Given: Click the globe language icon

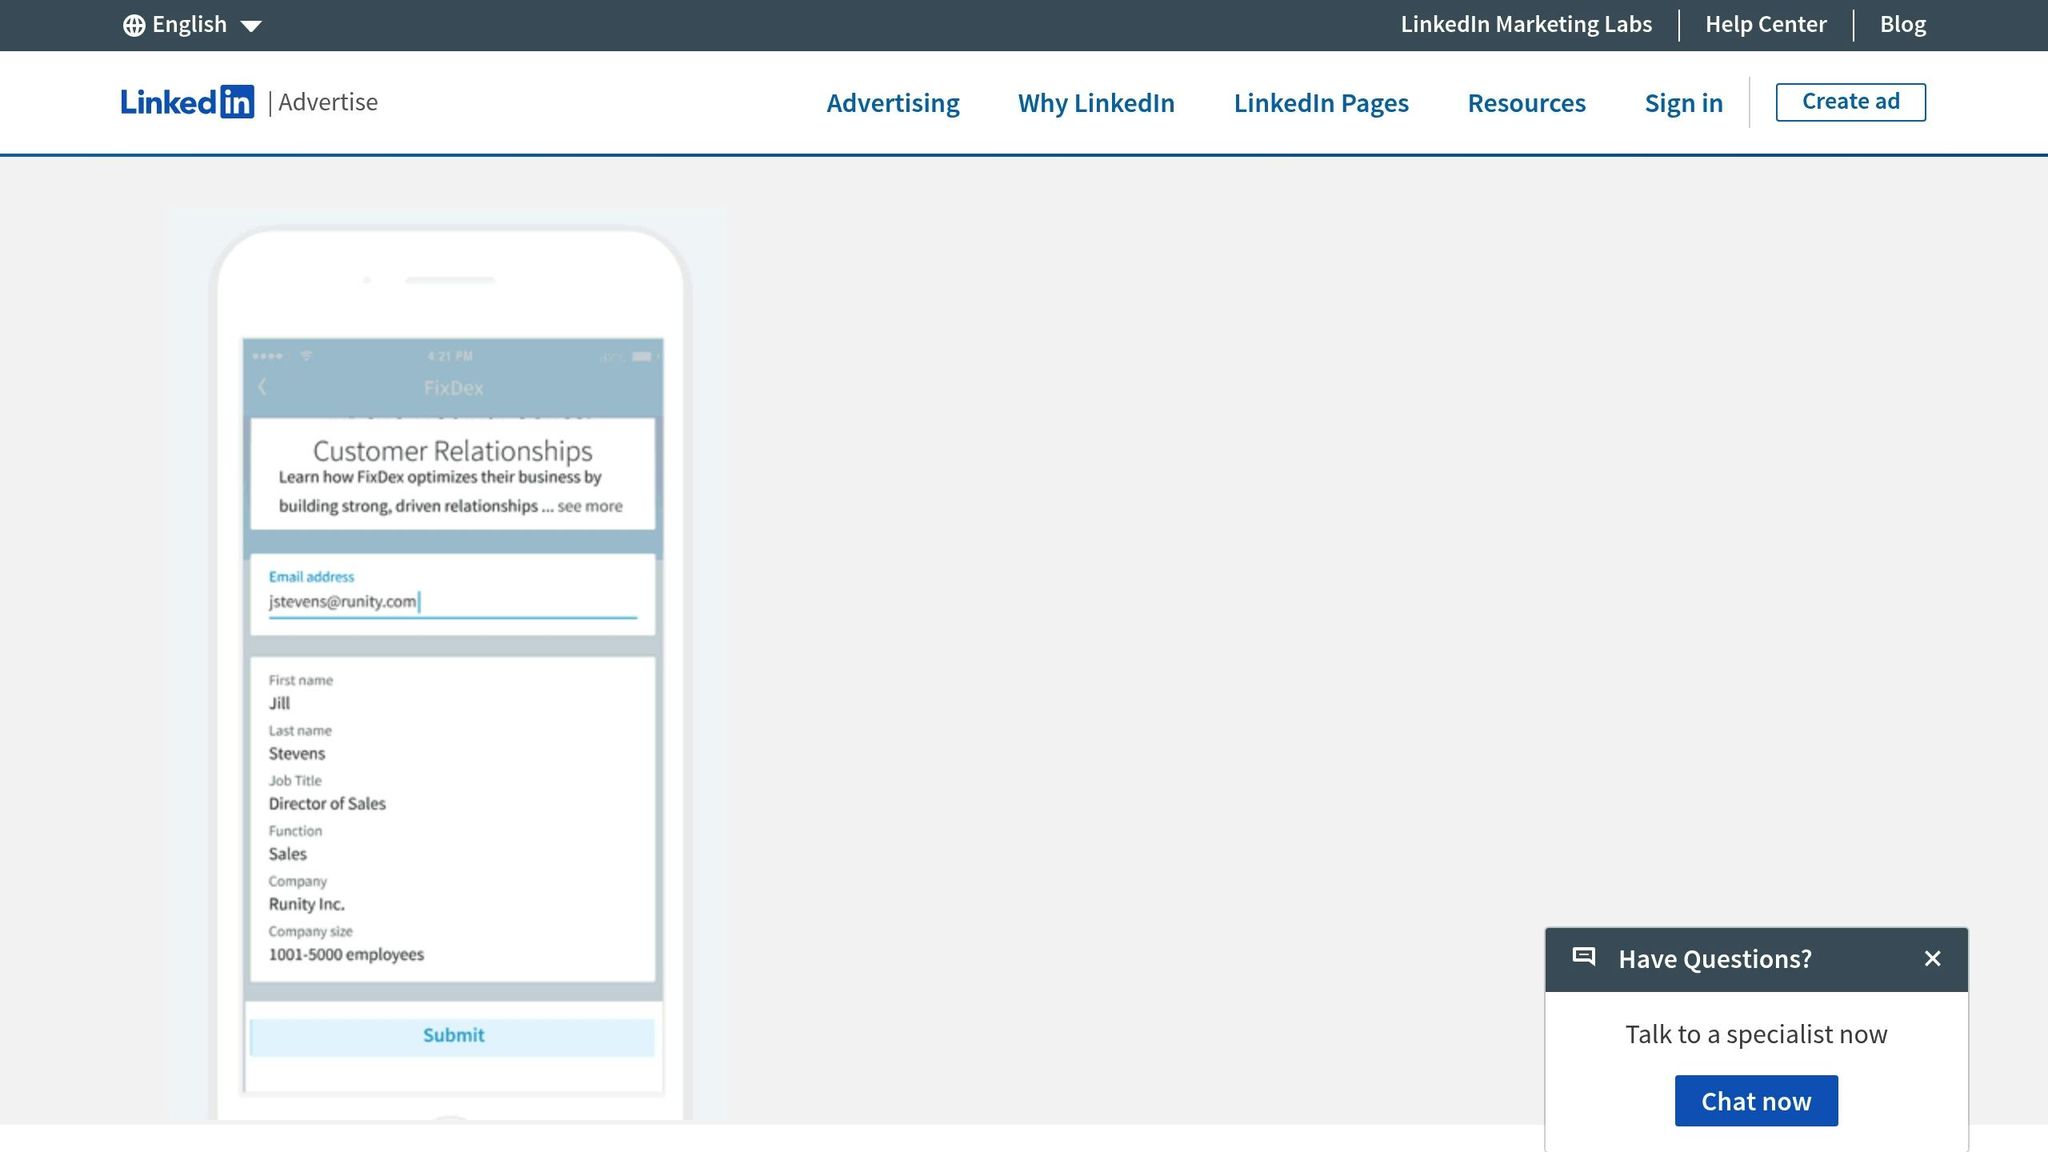Looking at the screenshot, I should click(x=134, y=26).
